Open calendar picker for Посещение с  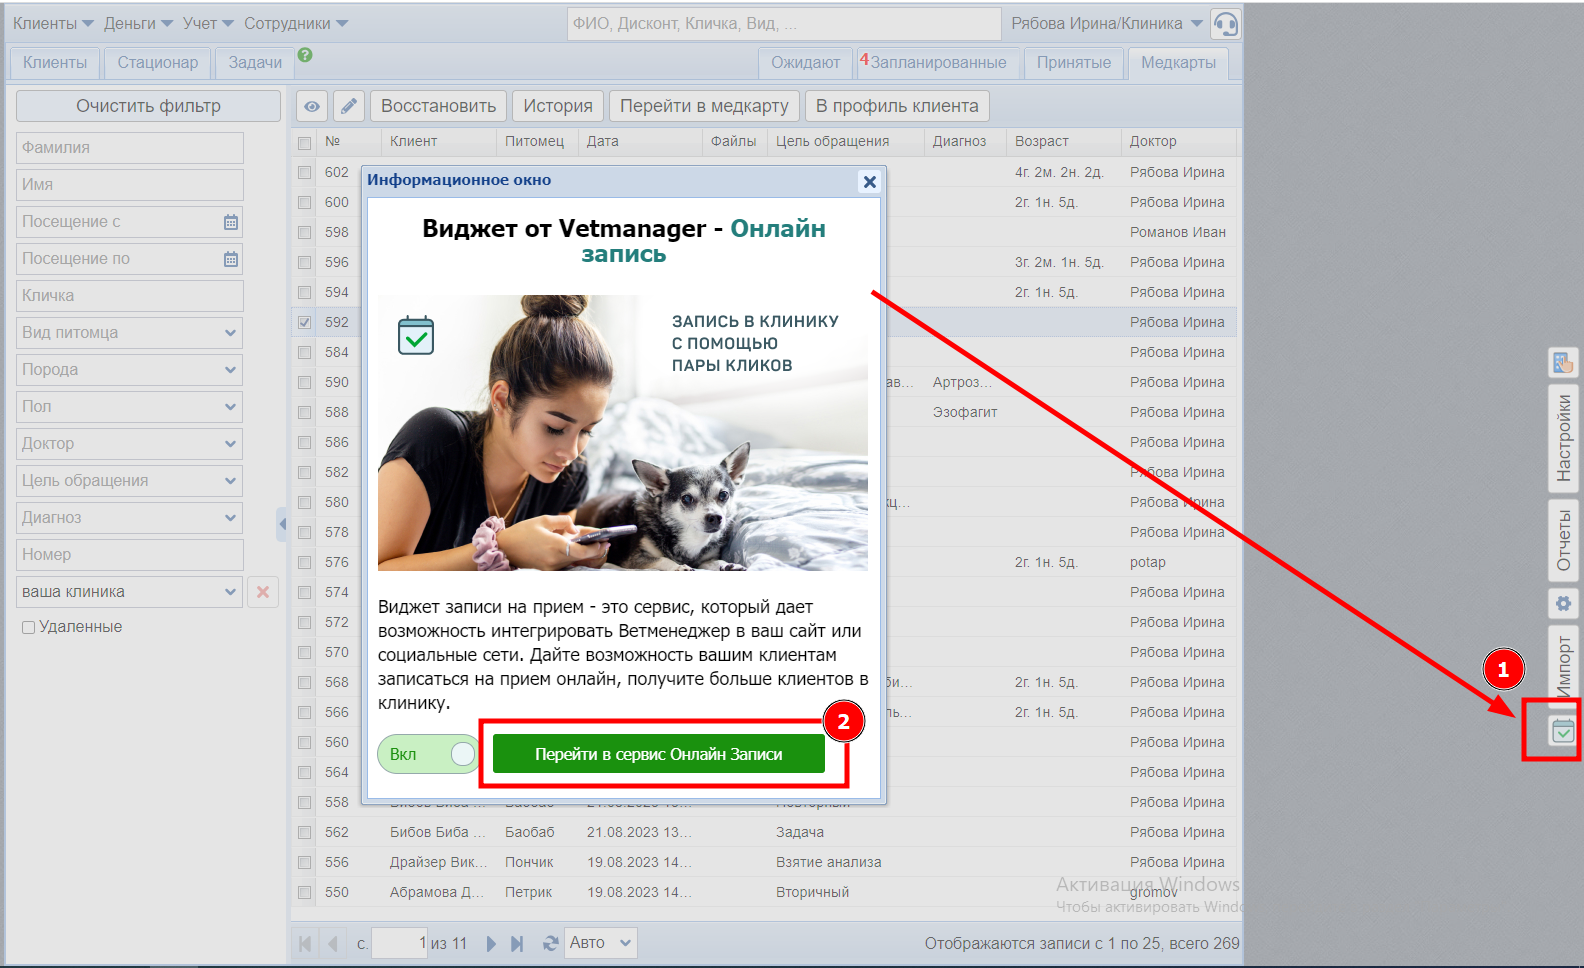231,222
